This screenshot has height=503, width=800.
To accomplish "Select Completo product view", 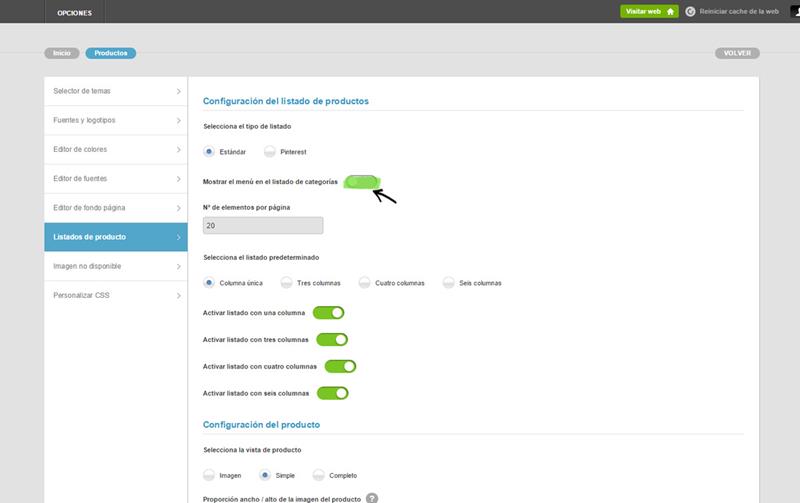I will pyautogui.click(x=319, y=475).
